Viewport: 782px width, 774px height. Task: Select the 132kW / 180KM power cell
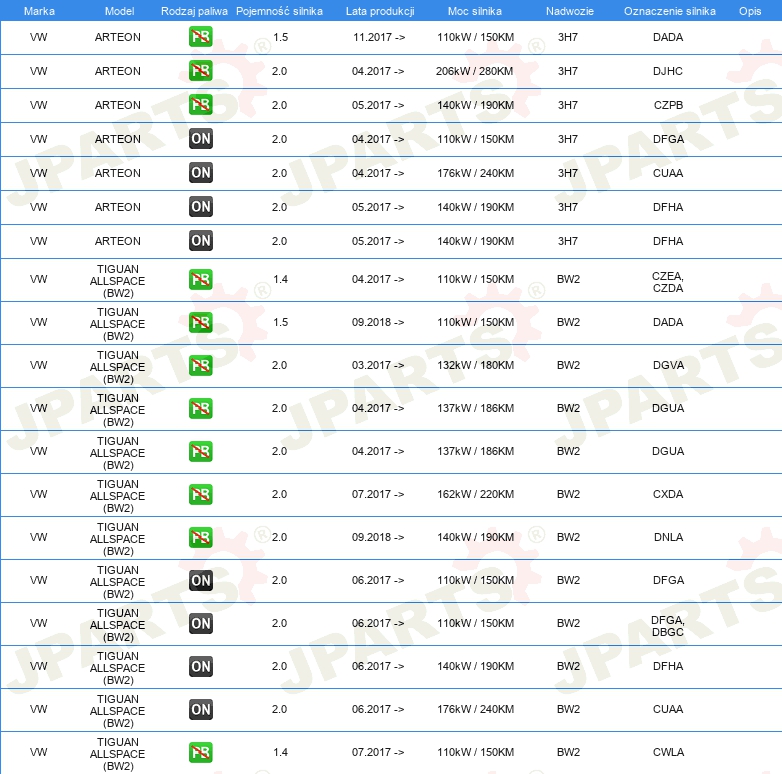tap(475, 365)
